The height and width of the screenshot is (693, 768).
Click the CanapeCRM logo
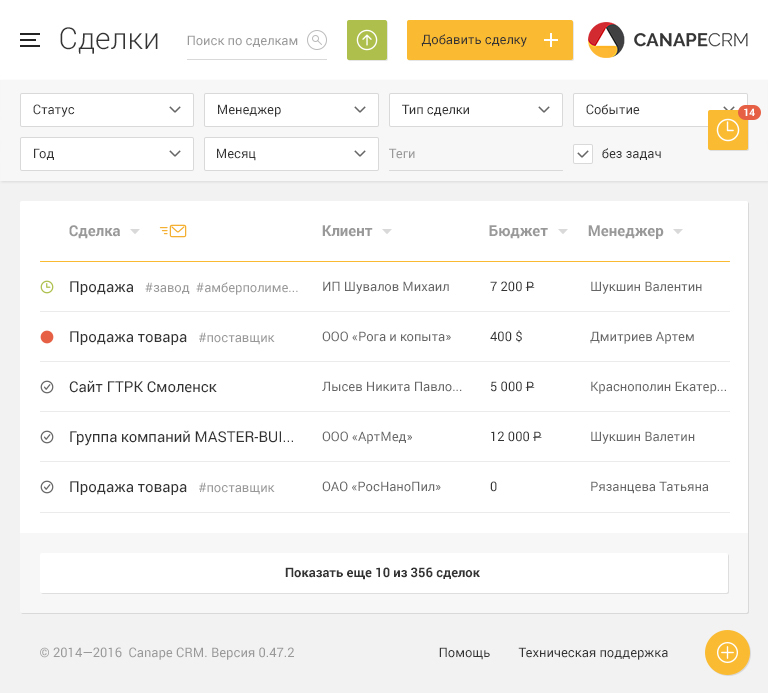(x=668, y=40)
